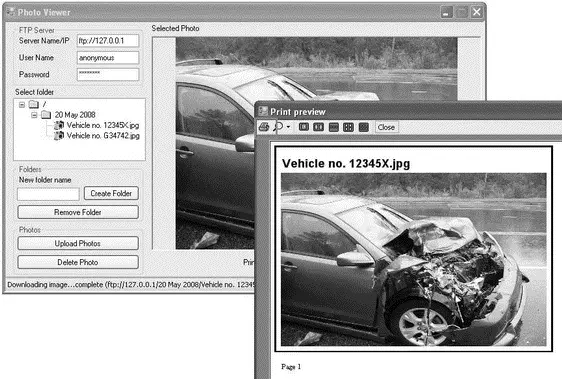Click the Select folder label
562x379 pixels.
(x=34, y=92)
